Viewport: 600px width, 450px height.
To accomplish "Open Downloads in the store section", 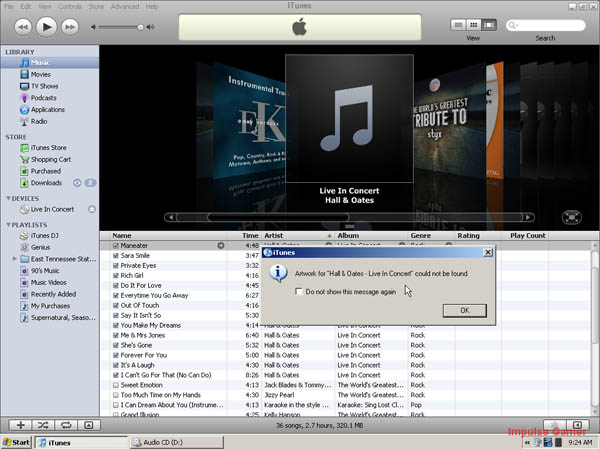I will [46, 183].
